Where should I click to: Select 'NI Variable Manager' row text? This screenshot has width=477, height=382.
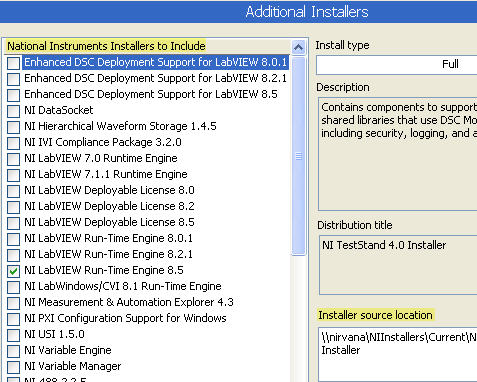(73, 366)
